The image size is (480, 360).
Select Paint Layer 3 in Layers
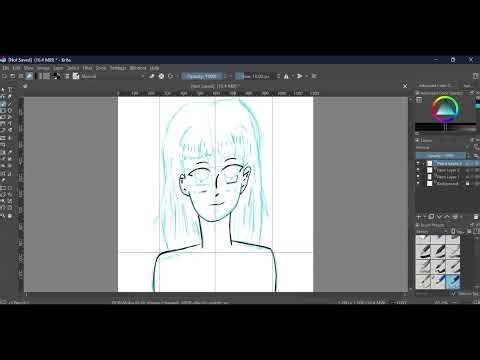pyautogui.click(x=448, y=163)
